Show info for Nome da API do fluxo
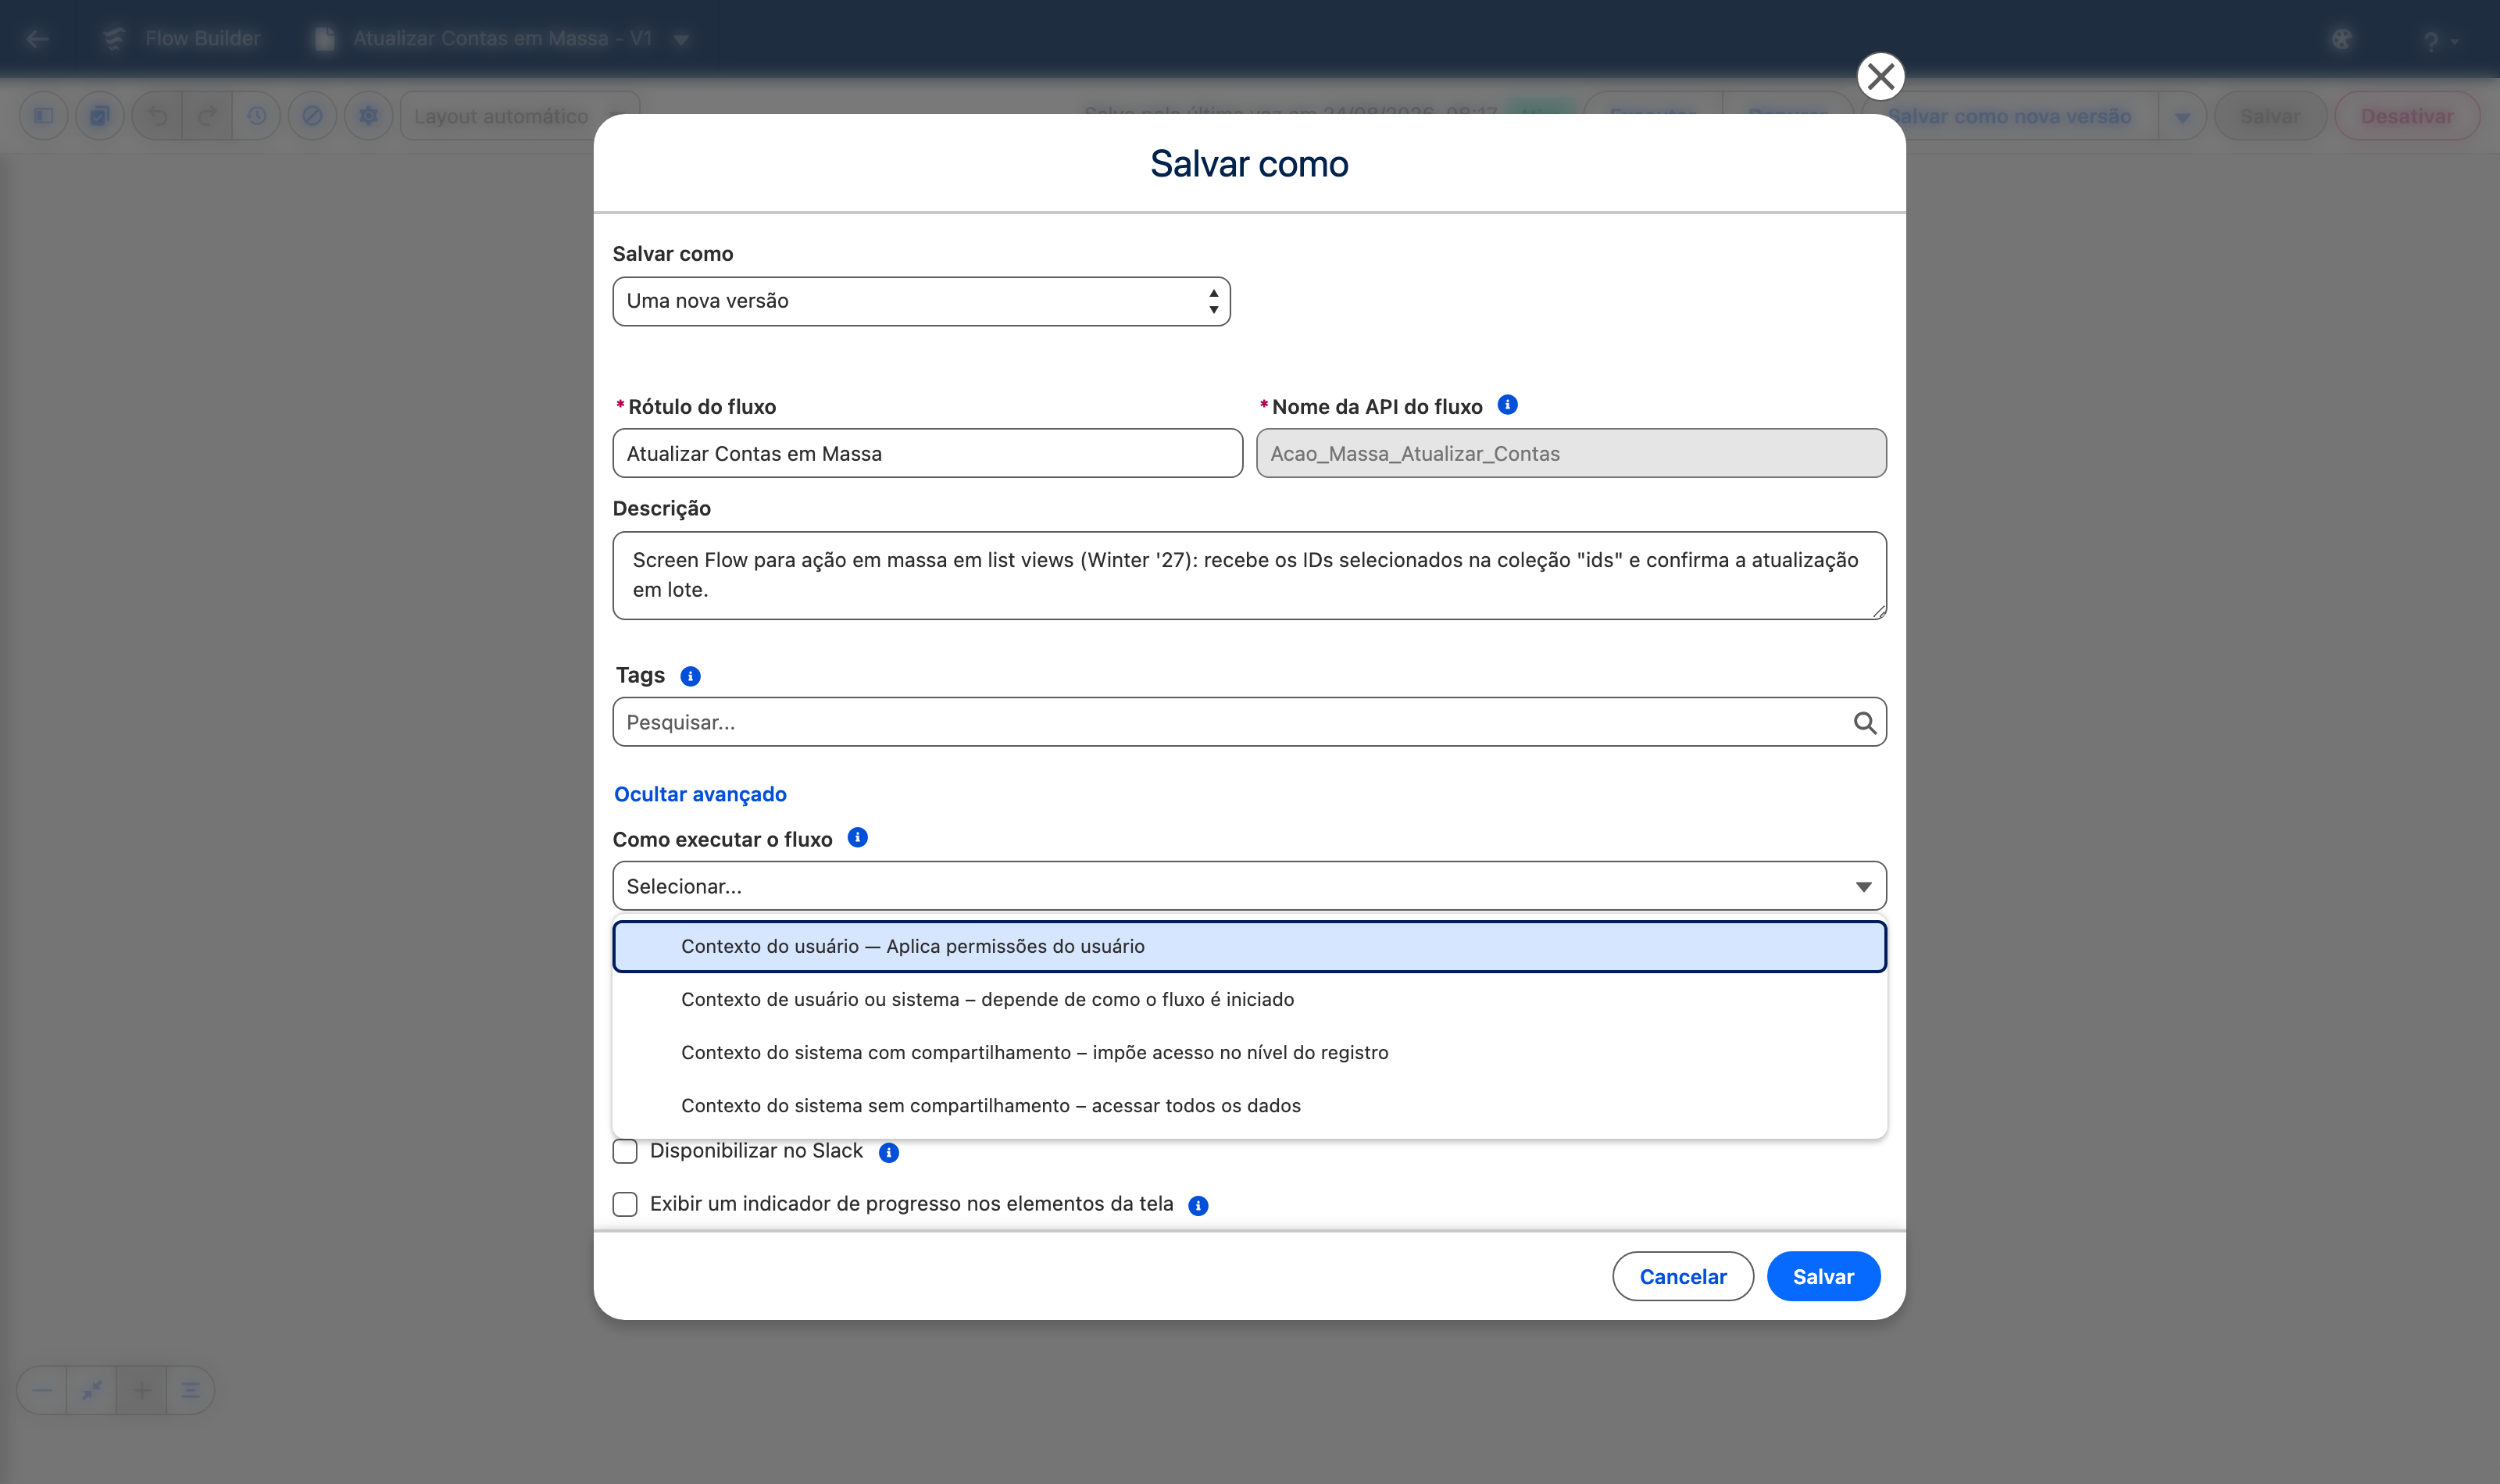2500x1484 pixels. pos(1507,405)
